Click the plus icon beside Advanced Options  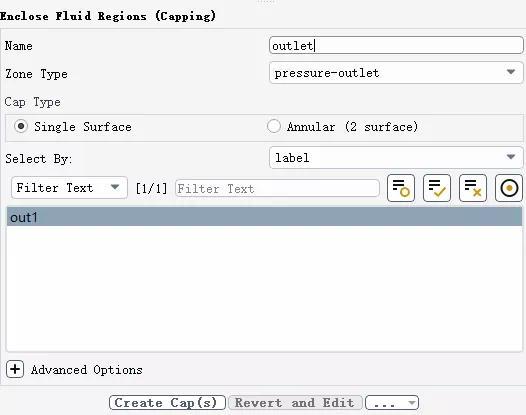tap(15, 369)
